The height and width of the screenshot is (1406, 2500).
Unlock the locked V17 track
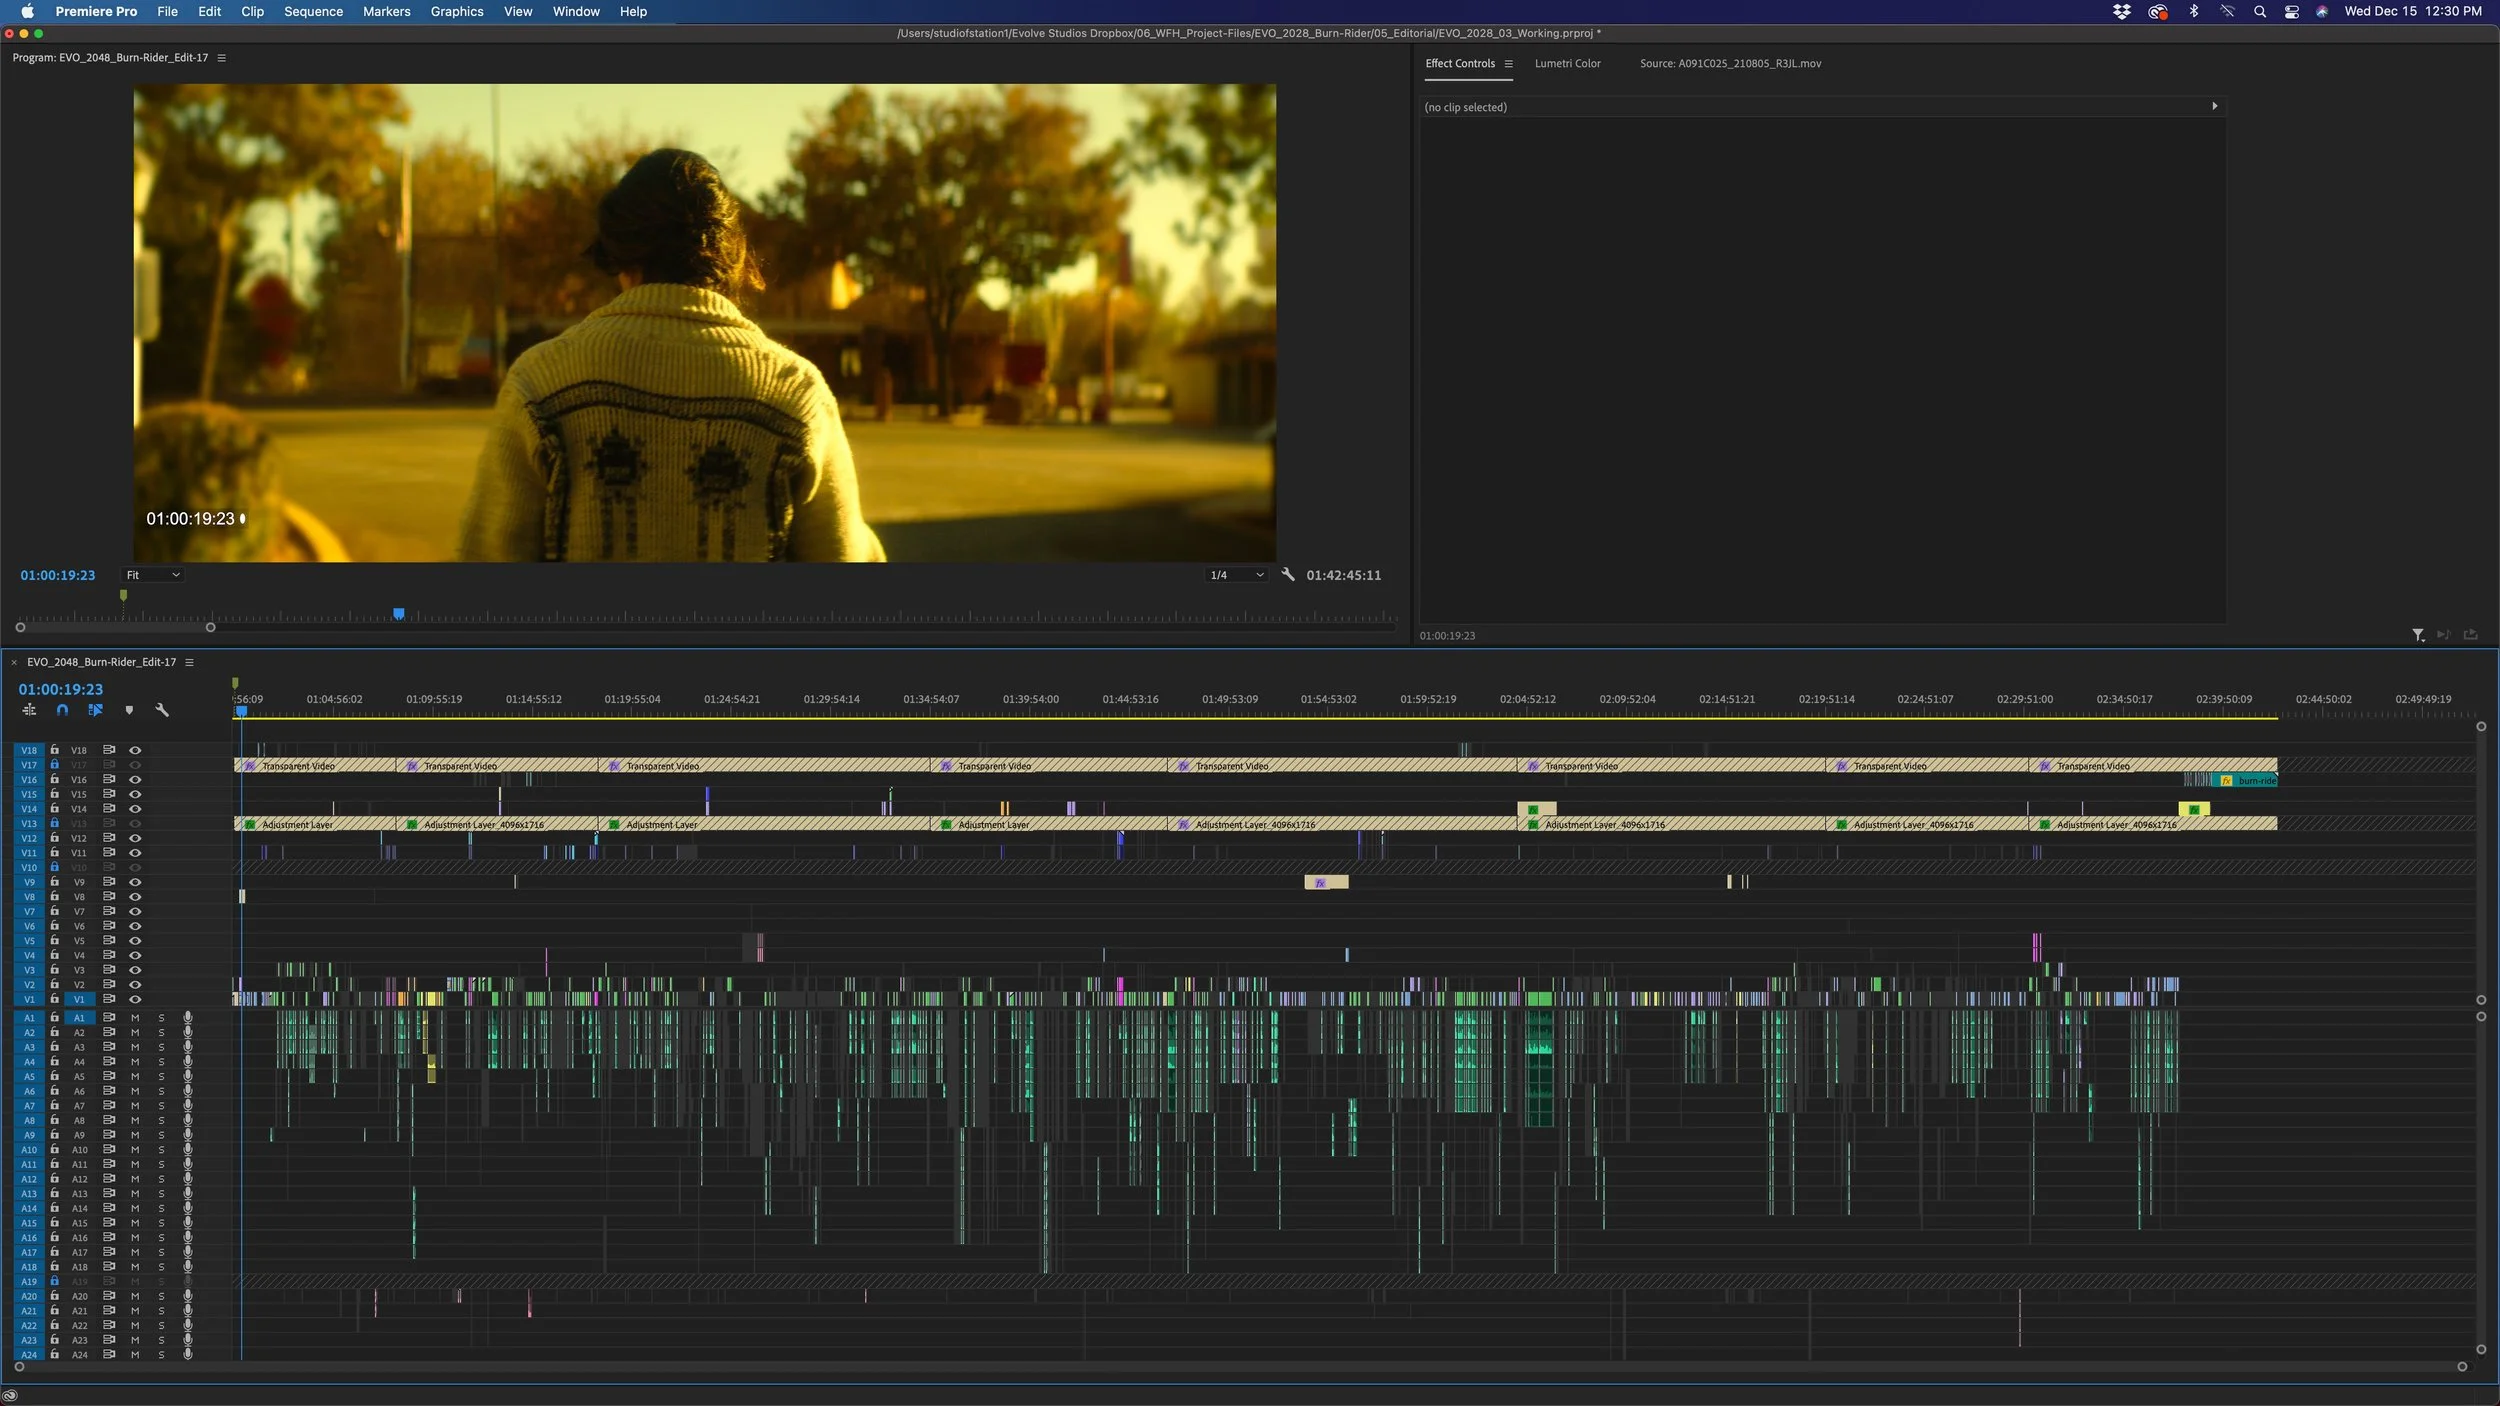(x=55, y=765)
